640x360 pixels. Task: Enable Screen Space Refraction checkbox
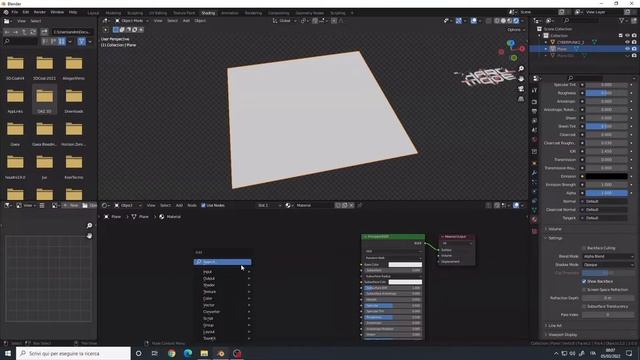(x=584, y=290)
